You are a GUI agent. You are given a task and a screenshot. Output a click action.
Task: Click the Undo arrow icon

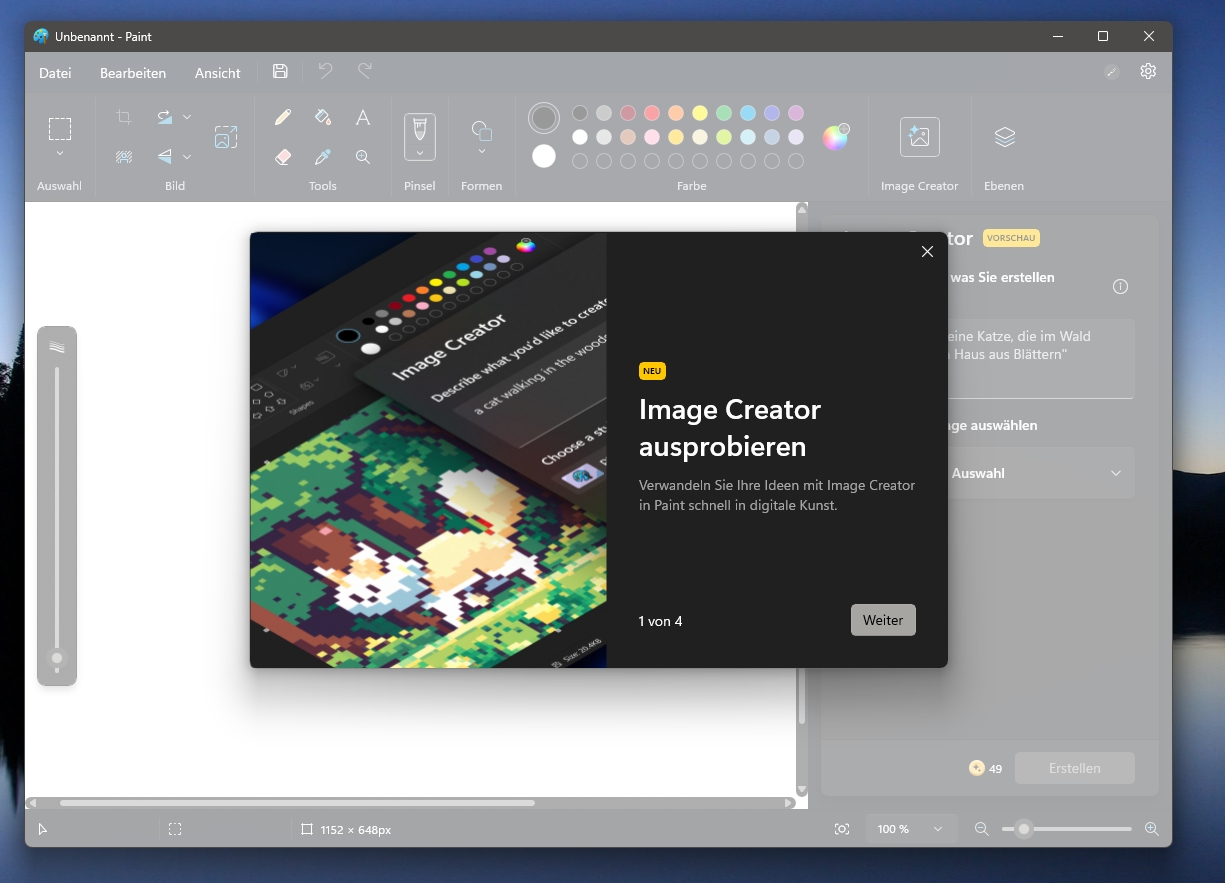click(x=325, y=71)
